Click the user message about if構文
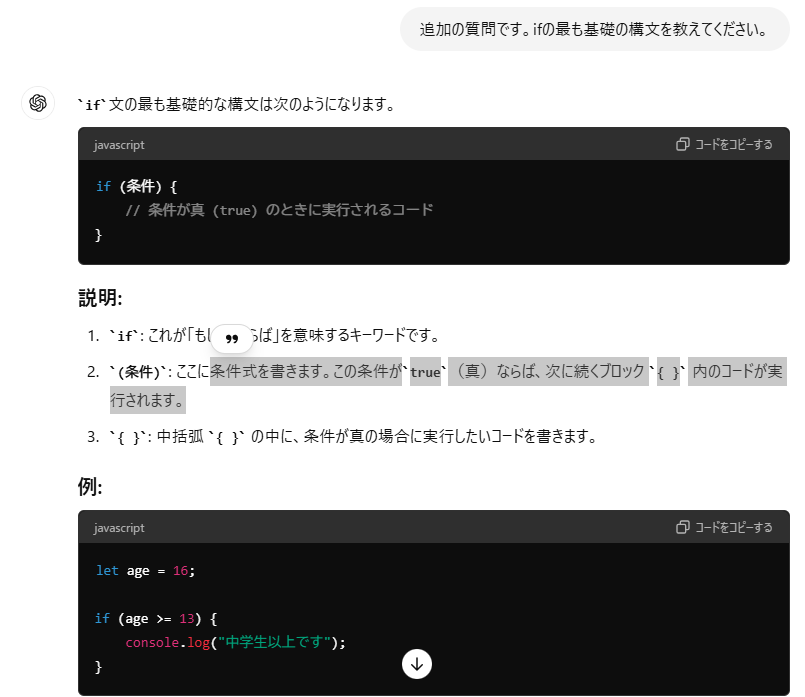 pyautogui.click(x=595, y=29)
